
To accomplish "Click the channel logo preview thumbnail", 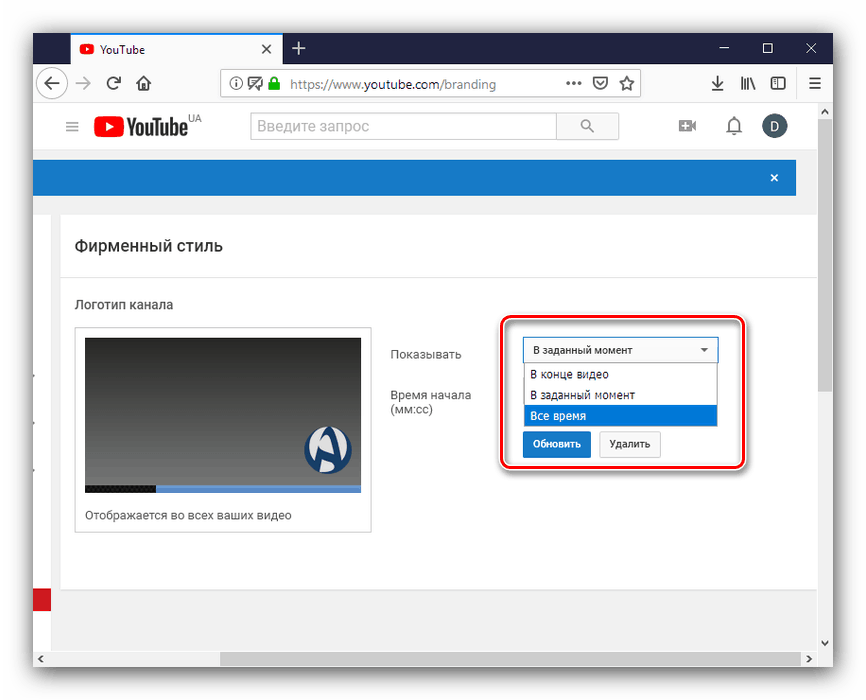I will click(223, 415).
